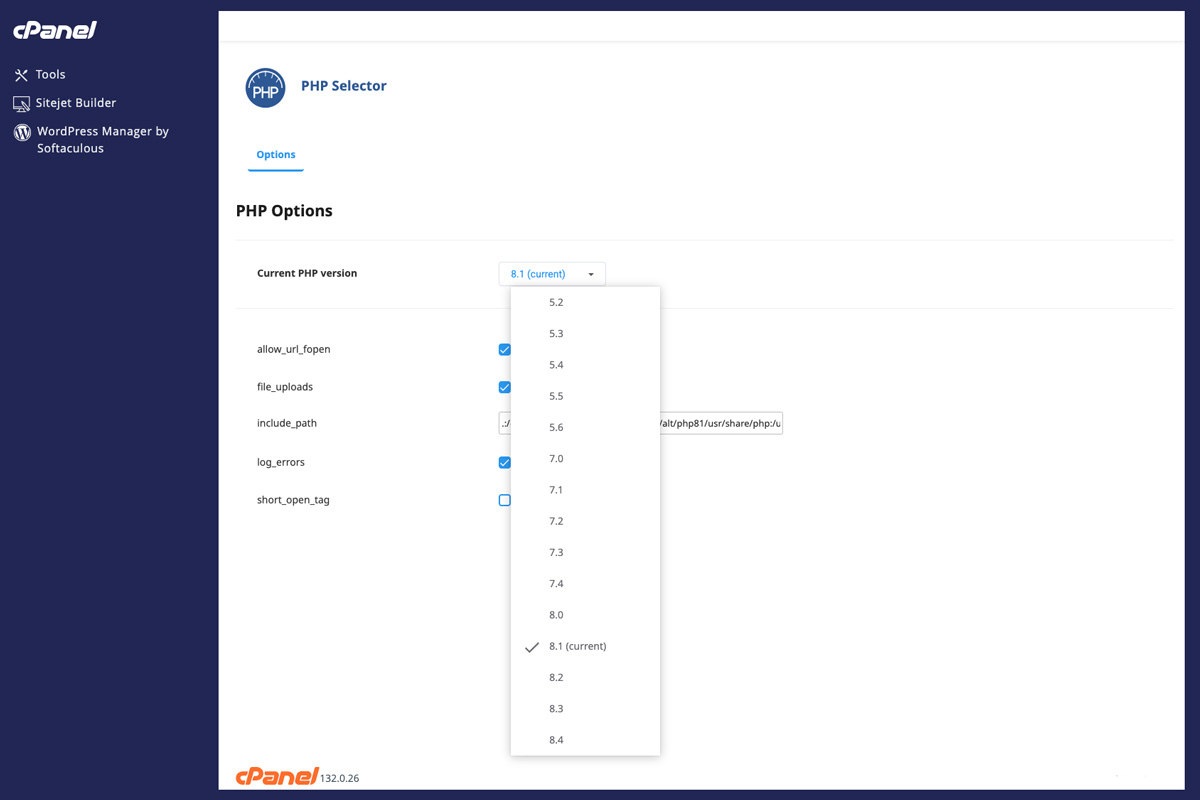Enable the short_open_tag checkbox
The height and width of the screenshot is (800, 1200).
505,500
